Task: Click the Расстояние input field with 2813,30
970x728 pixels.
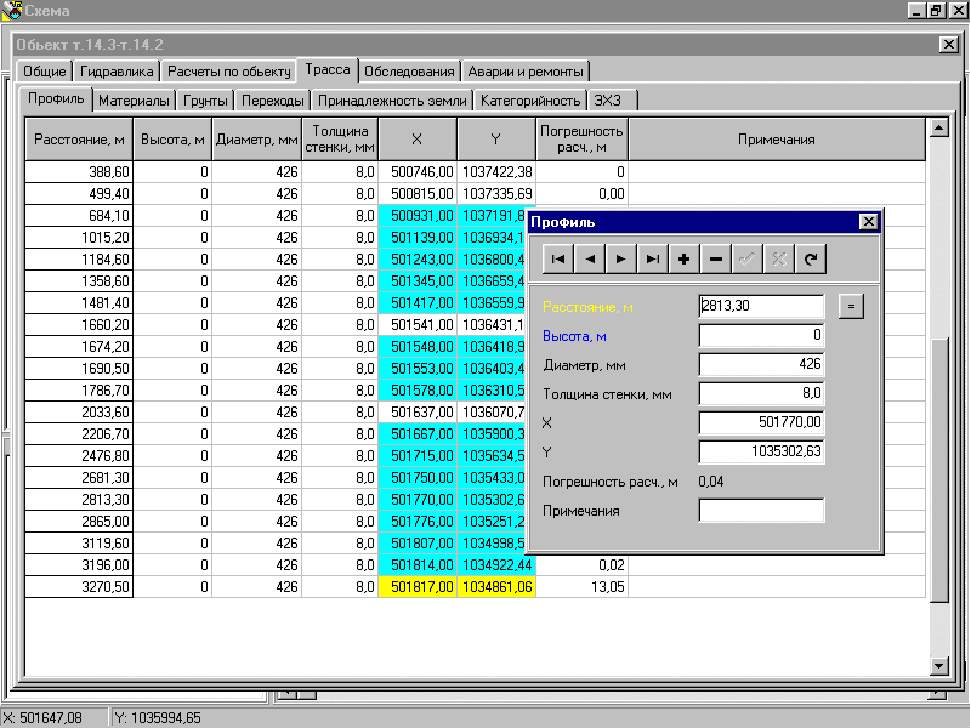Action: pyautogui.click(x=762, y=306)
